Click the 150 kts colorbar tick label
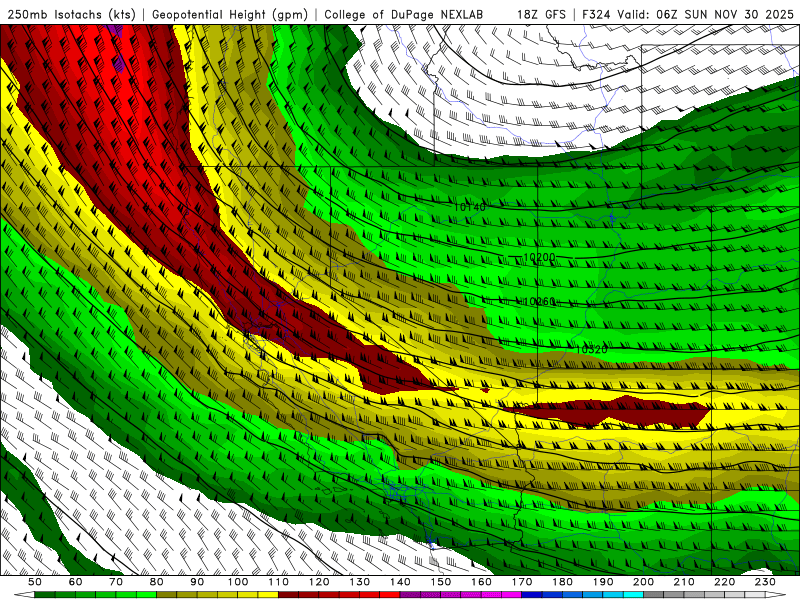 (440, 582)
